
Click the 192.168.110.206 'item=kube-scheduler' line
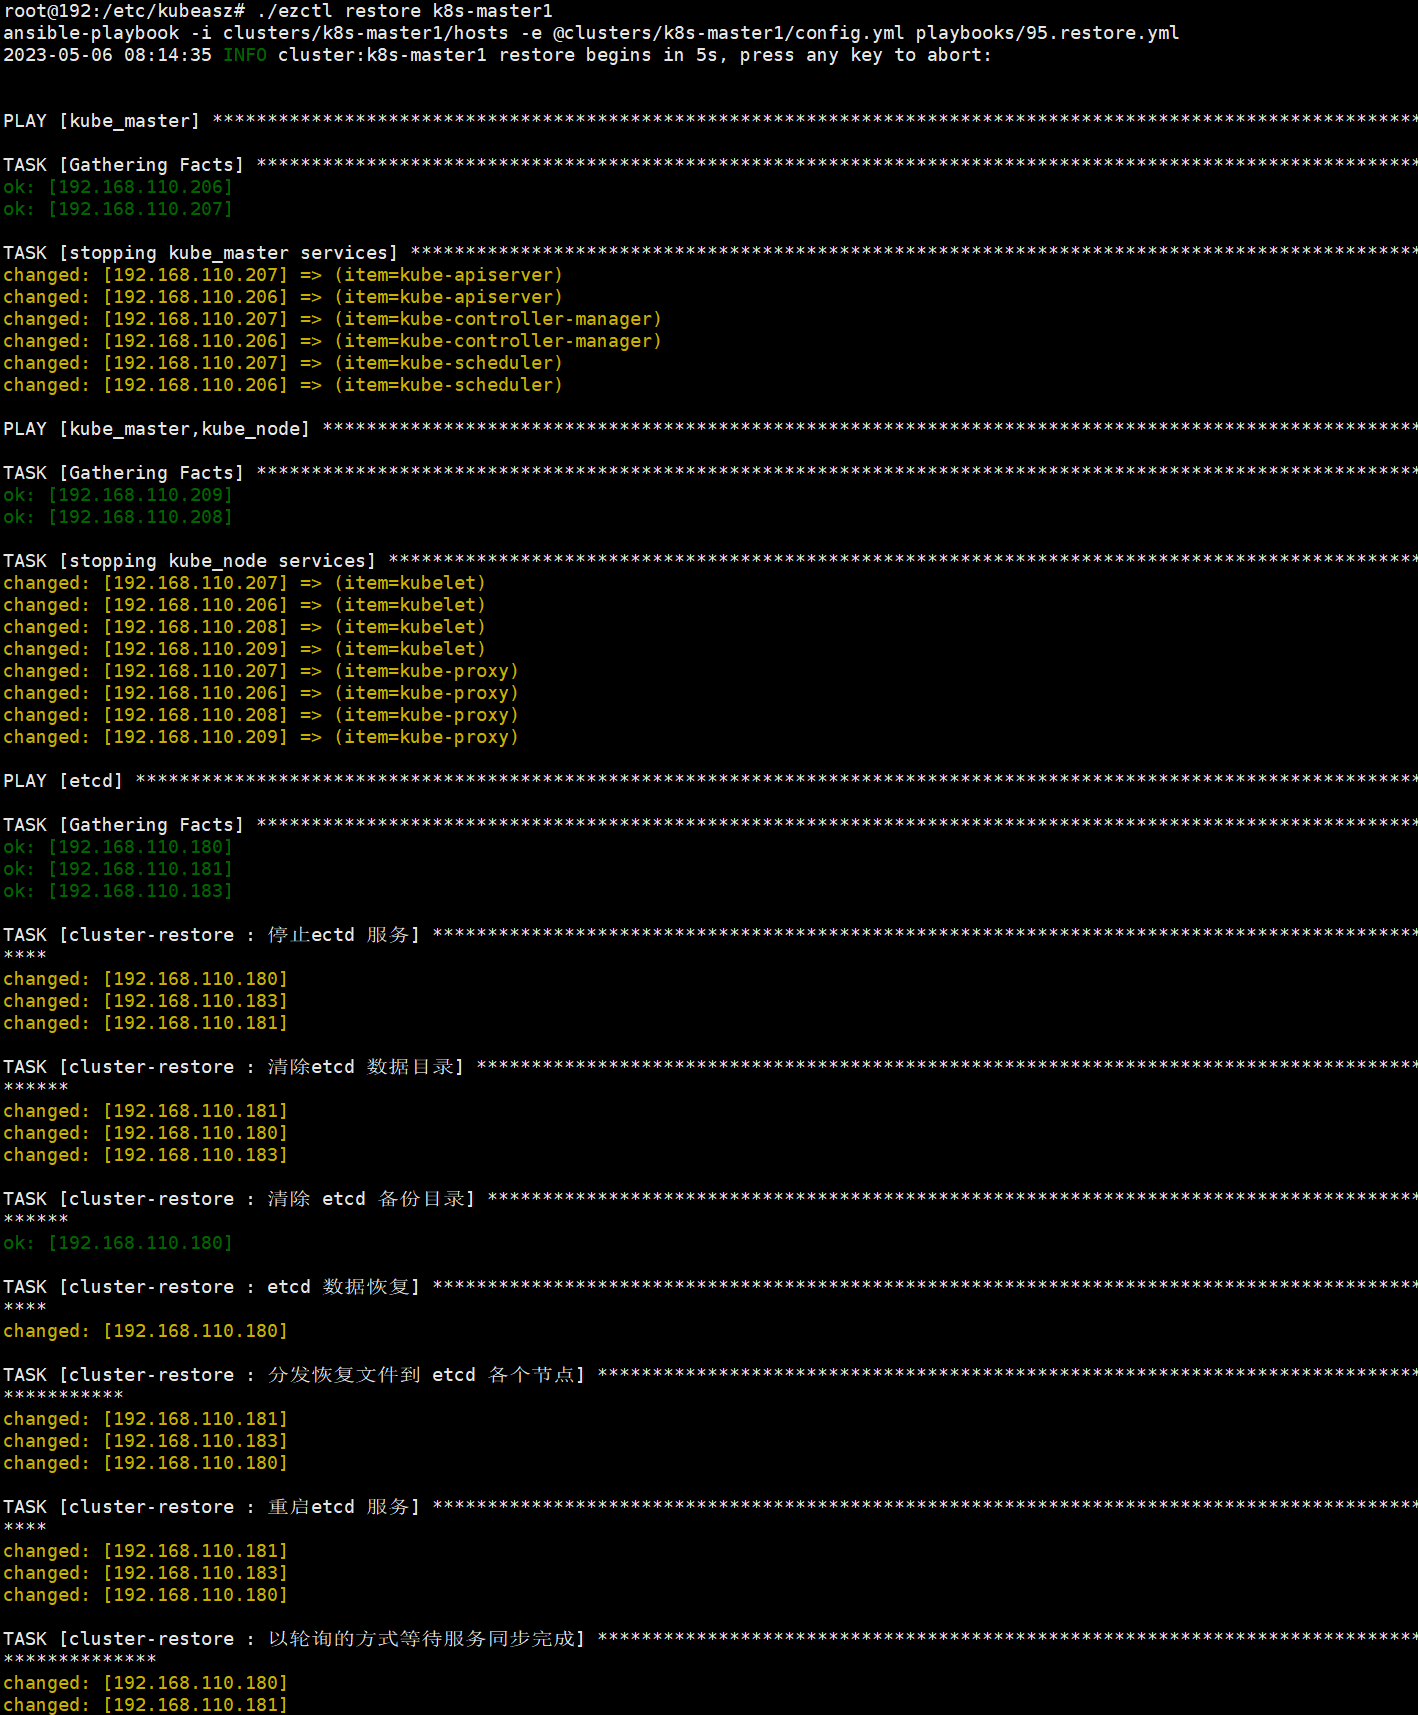[x=283, y=385]
